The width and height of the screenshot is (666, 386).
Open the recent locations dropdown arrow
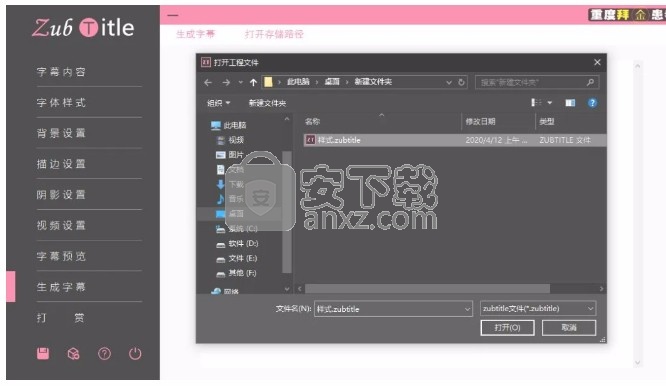click(x=240, y=82)
